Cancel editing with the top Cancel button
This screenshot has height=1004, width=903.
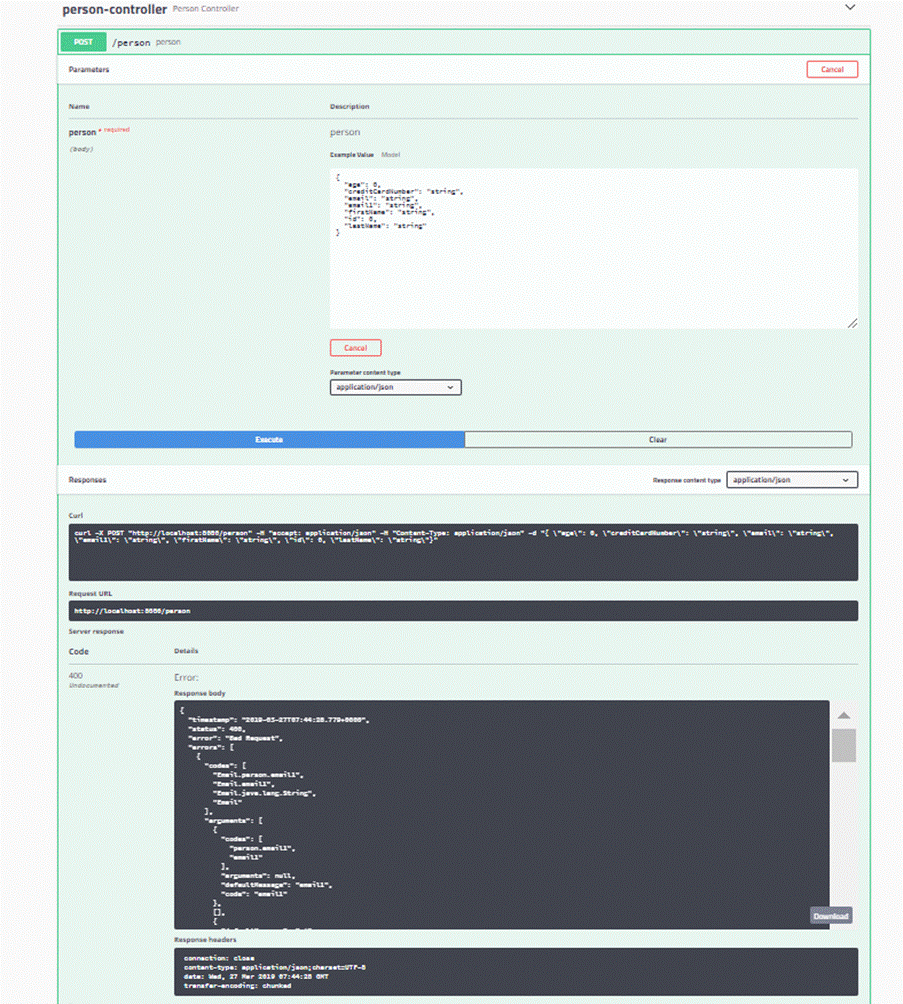[833, 69]
